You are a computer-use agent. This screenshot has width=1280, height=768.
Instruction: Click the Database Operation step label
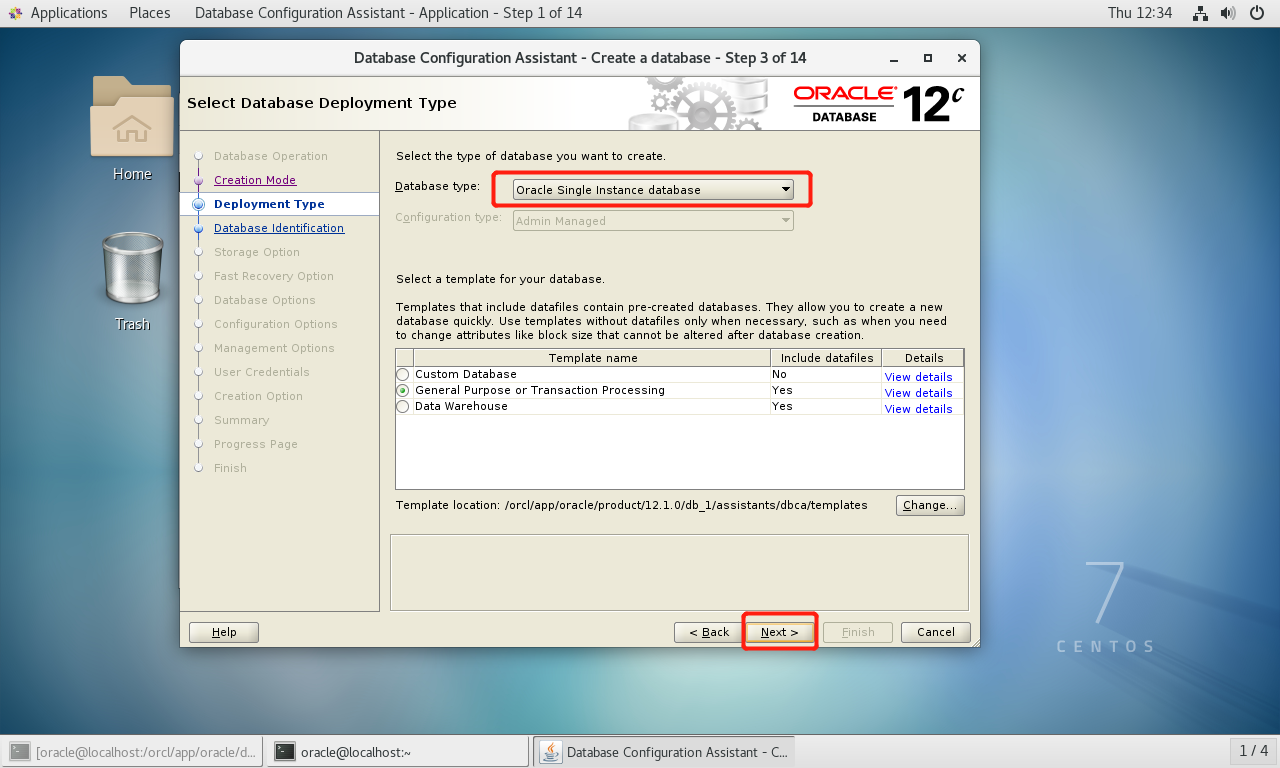[271, 156]
